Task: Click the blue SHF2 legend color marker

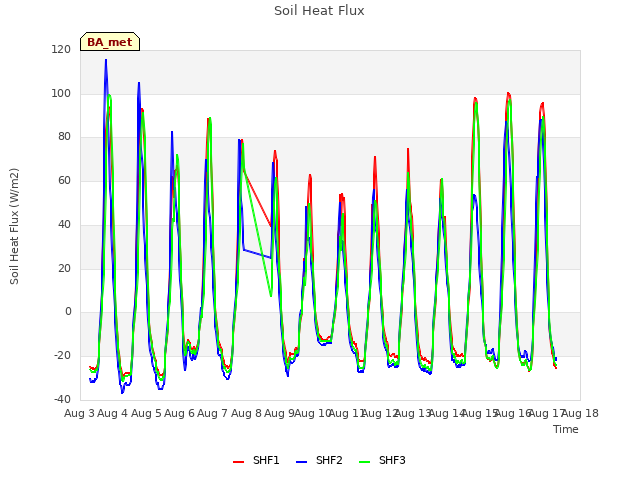Action: [301, 462]
